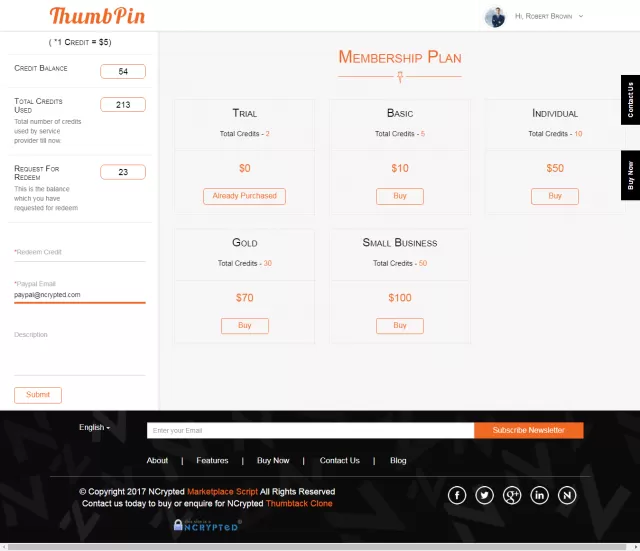Open the Buy Now side tab

coord(630,175)
